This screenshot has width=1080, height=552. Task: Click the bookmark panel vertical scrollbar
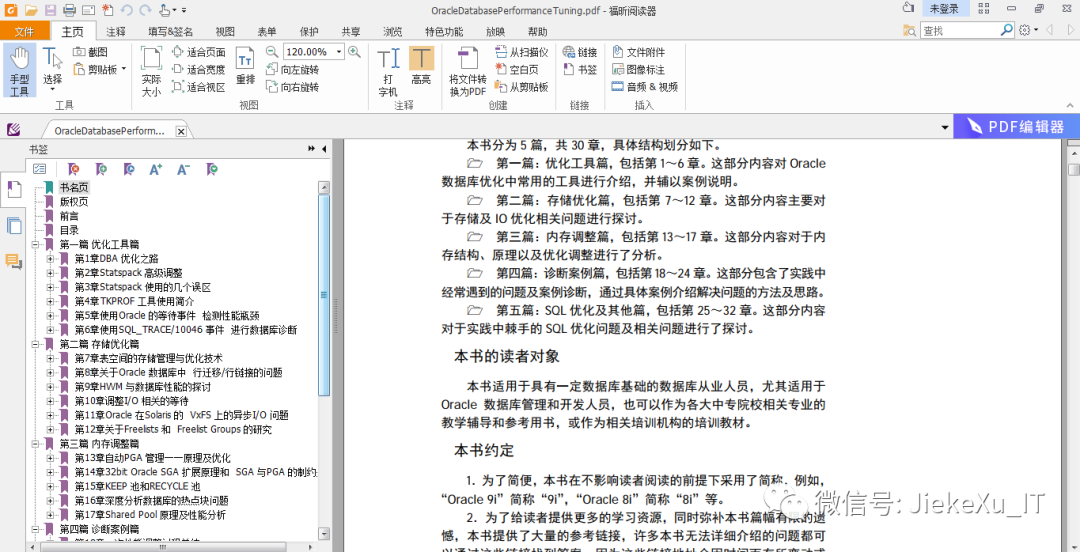(324, 300)
